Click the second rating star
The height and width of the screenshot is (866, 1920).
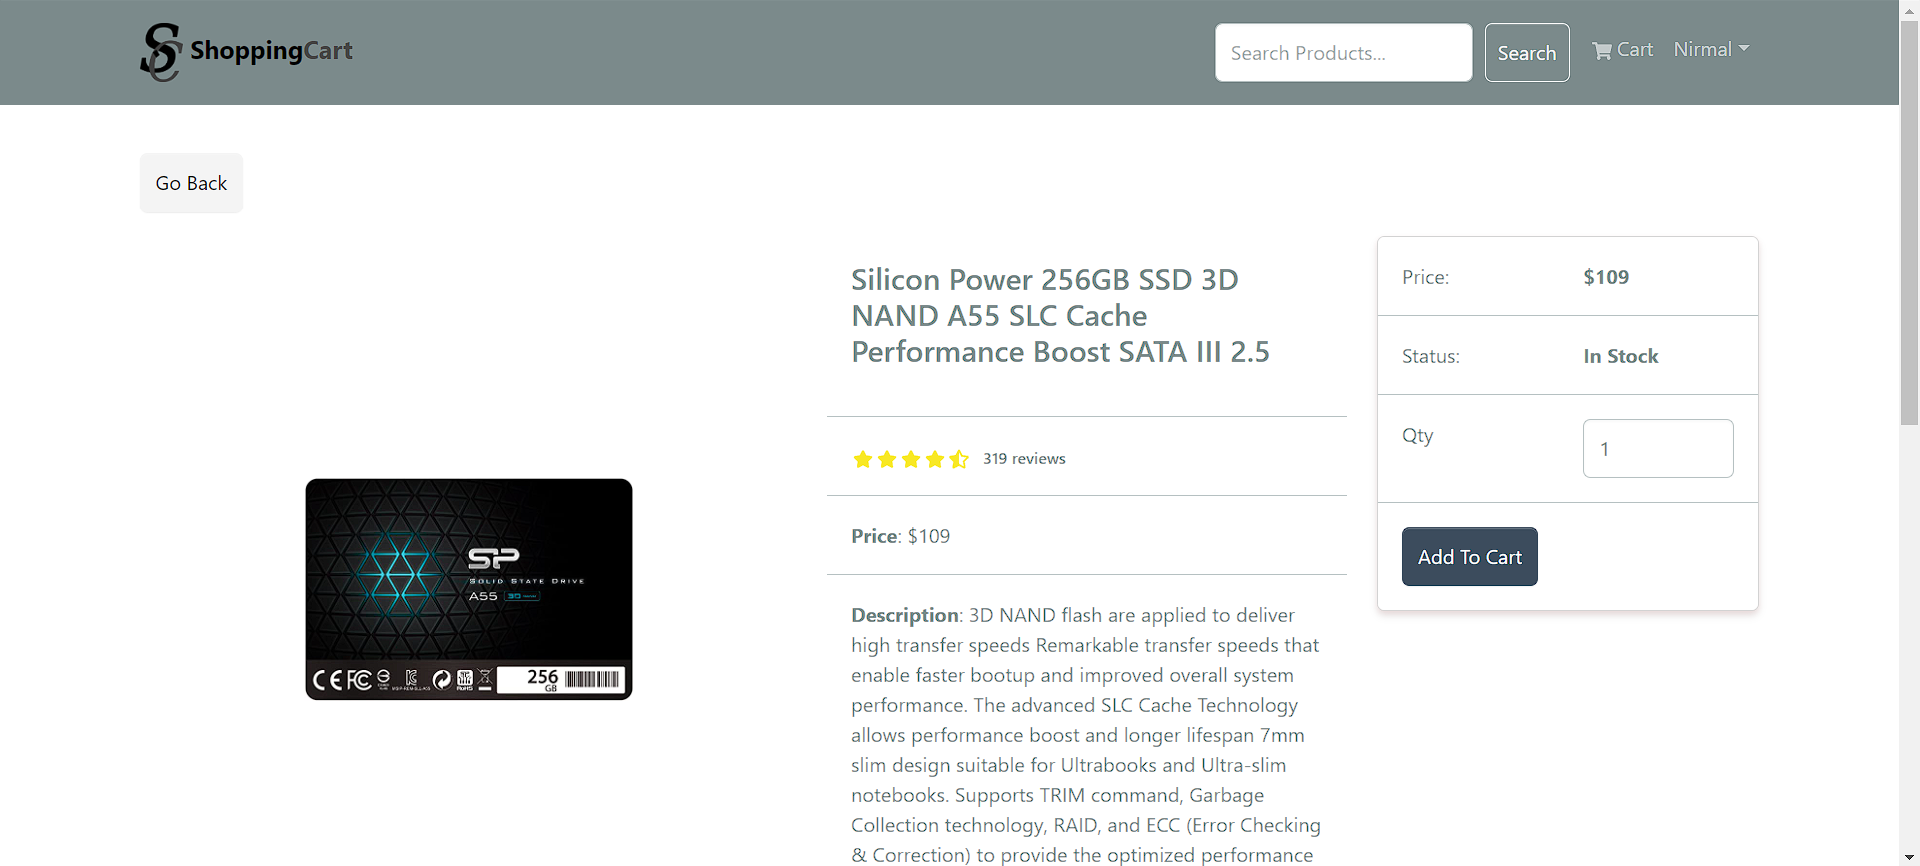point(887,459)
